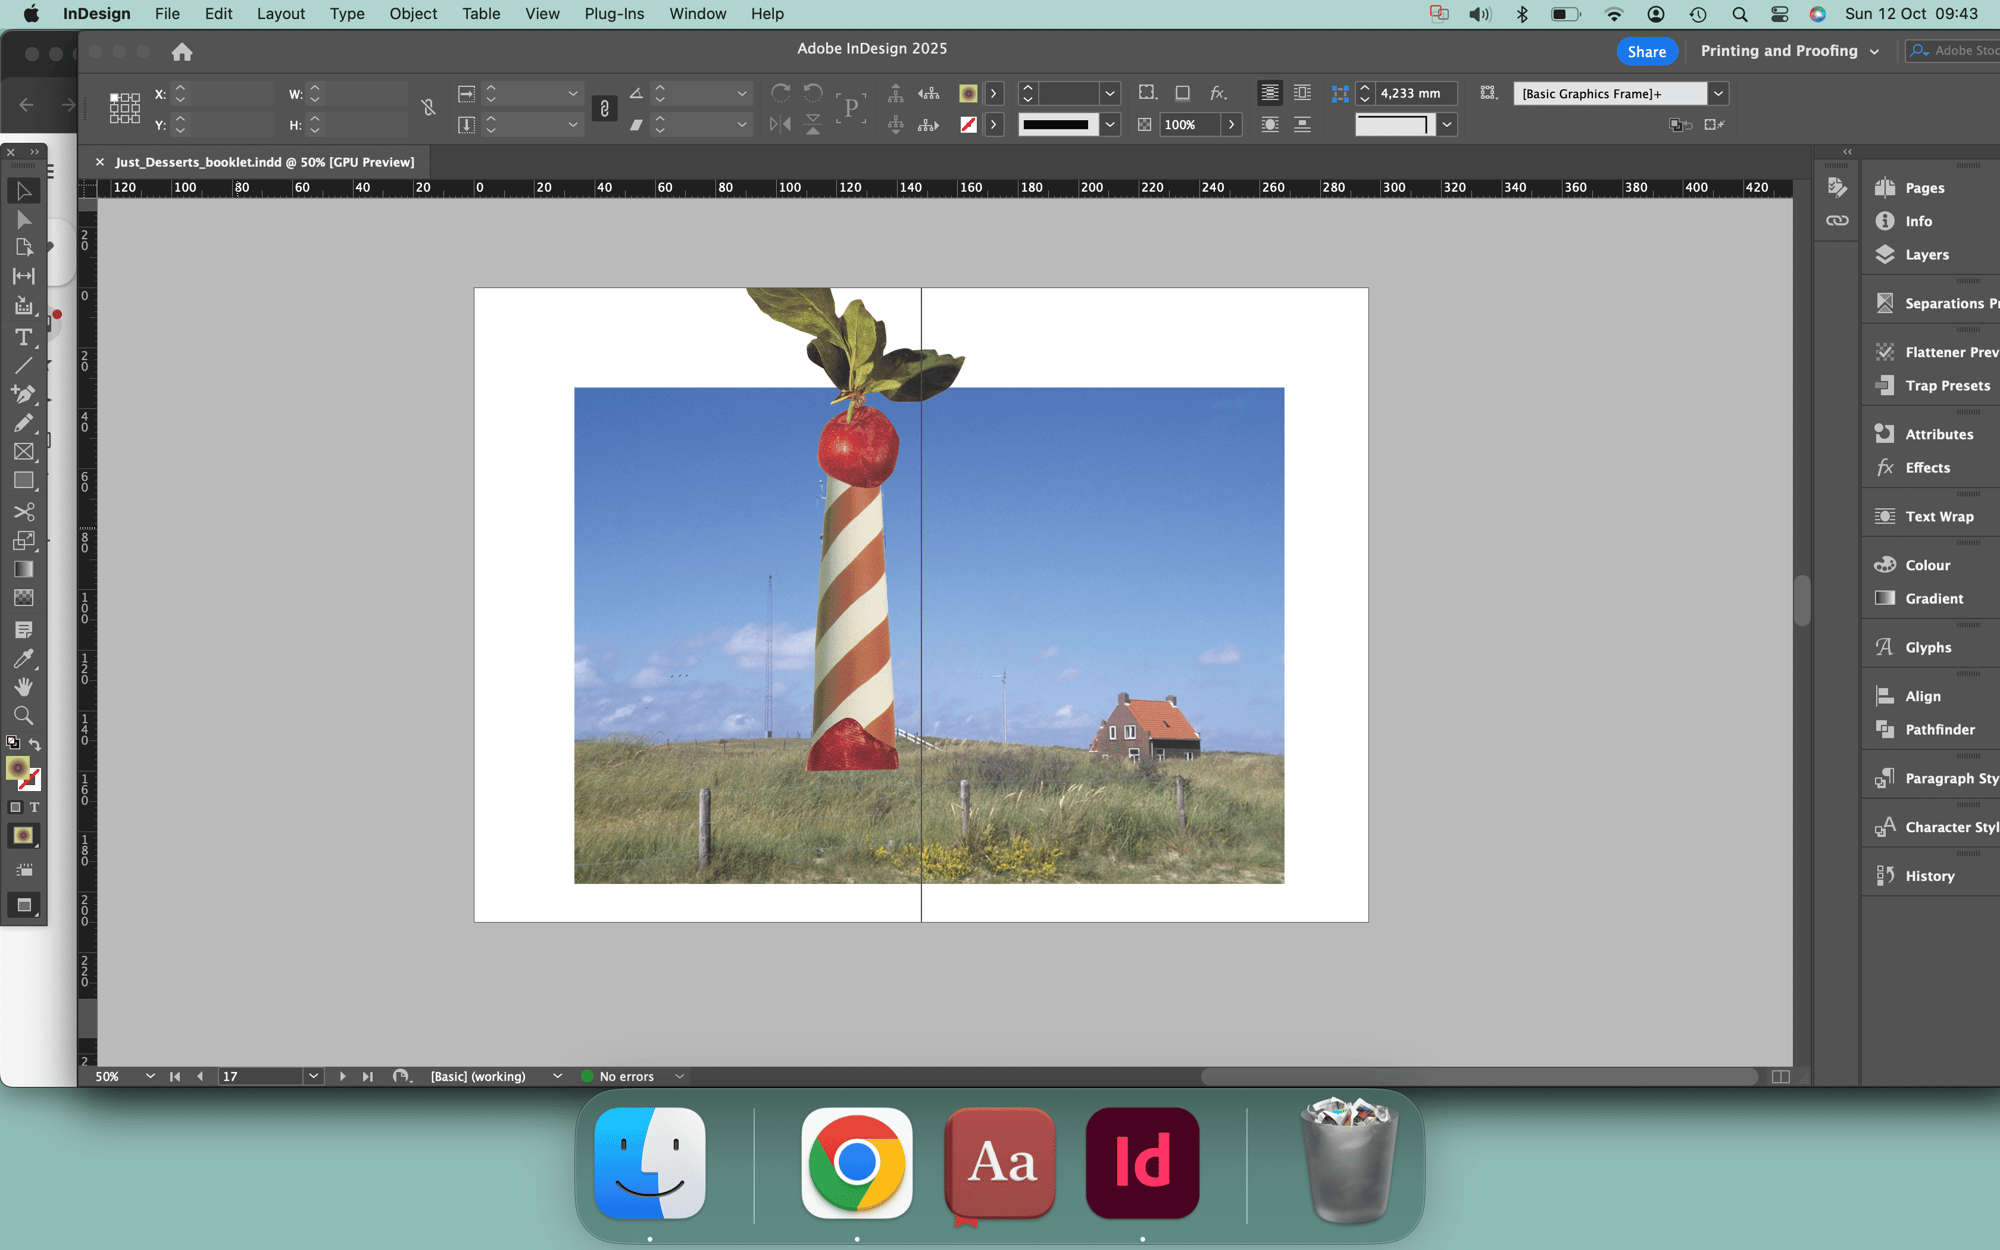This screenshot has height=1250, width=2000.
Task: Expand the object style dropdown
Action: tap(1718, 94)
